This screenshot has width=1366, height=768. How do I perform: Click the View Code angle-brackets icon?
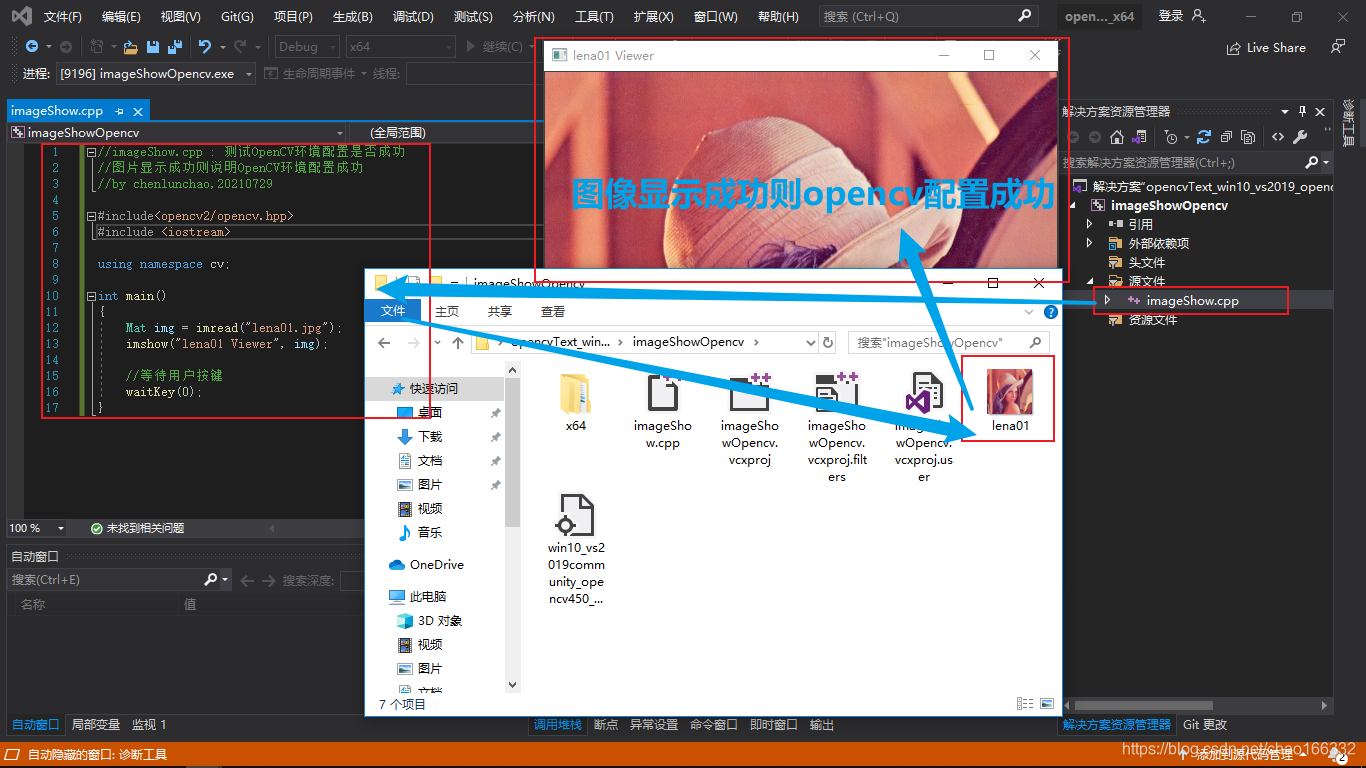[1278, 137]
